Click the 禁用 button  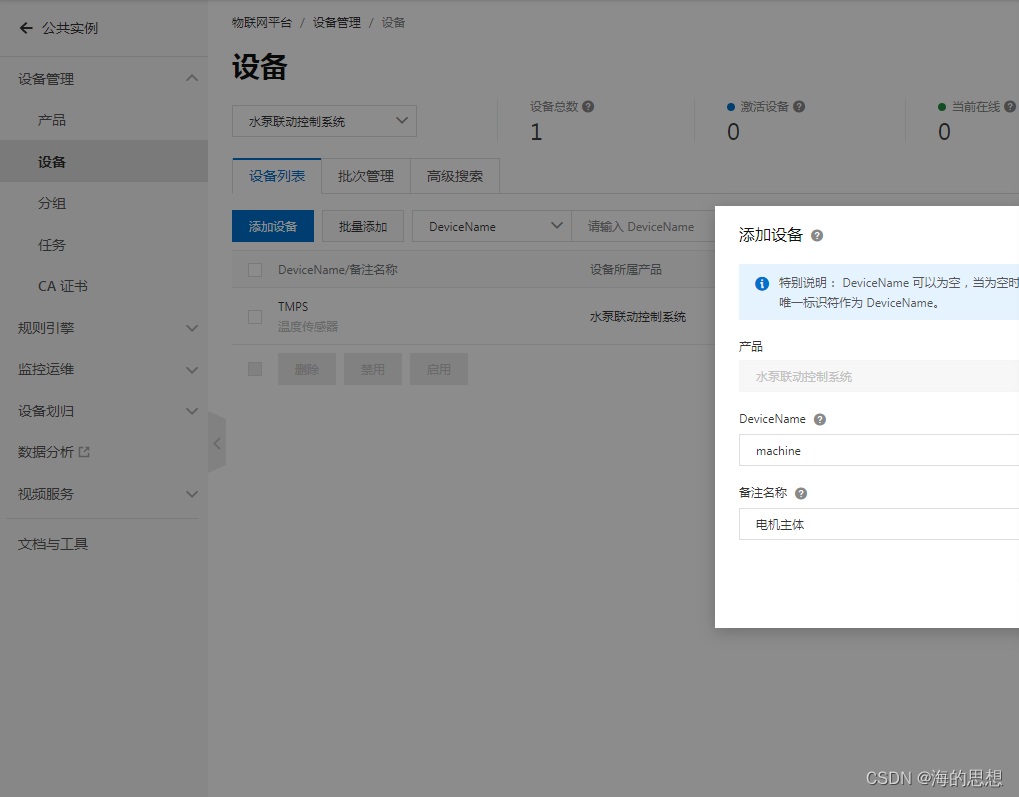tap(373, 369)
